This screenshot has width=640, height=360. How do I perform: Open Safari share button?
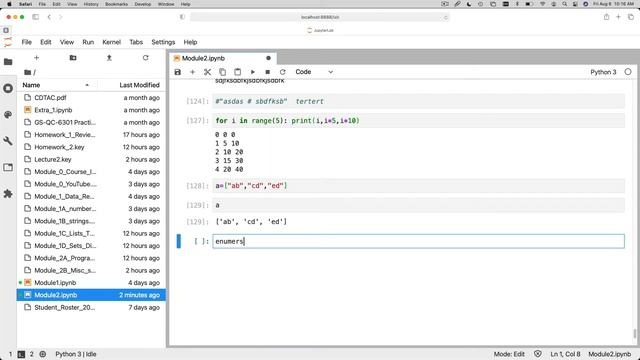click(x=606, y=17)
